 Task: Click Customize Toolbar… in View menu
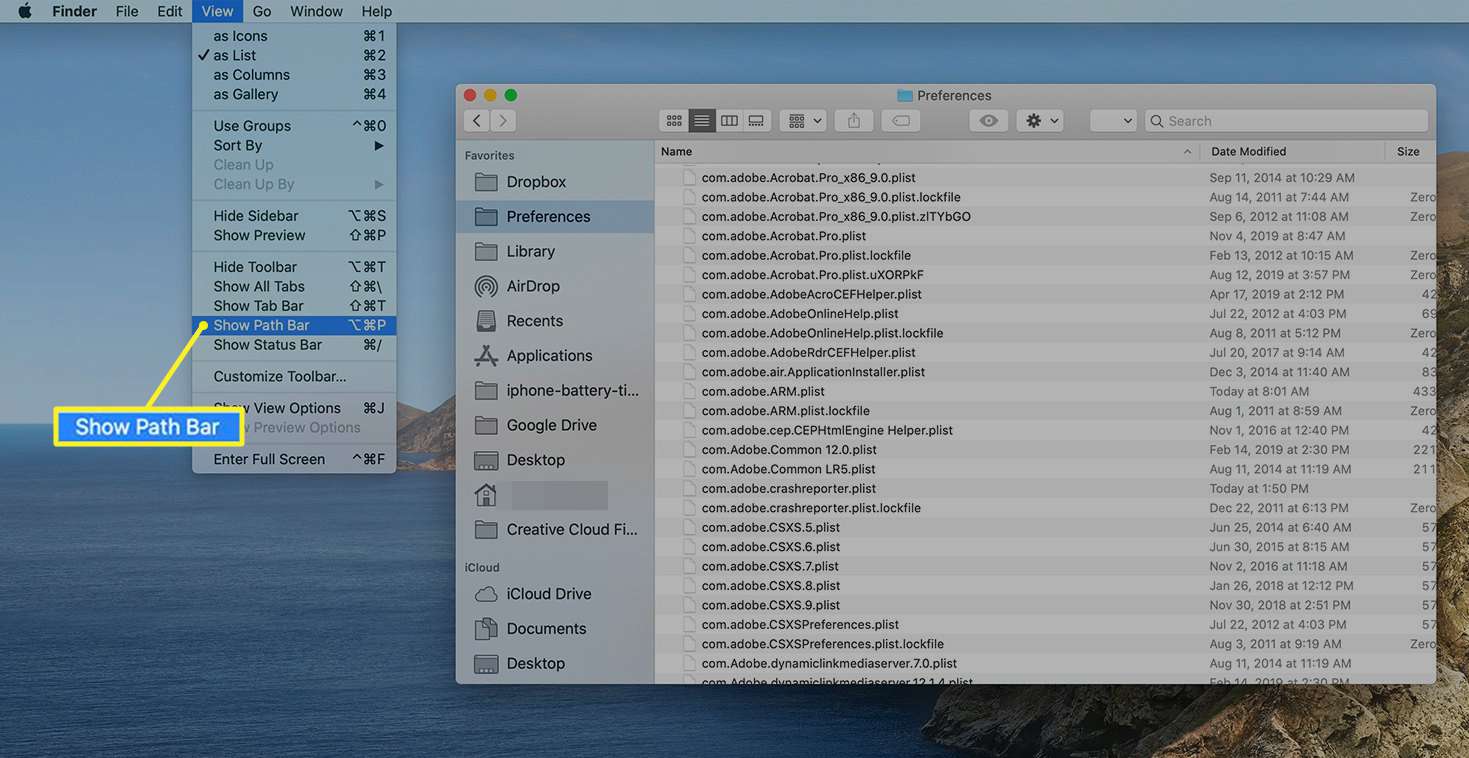279,377
